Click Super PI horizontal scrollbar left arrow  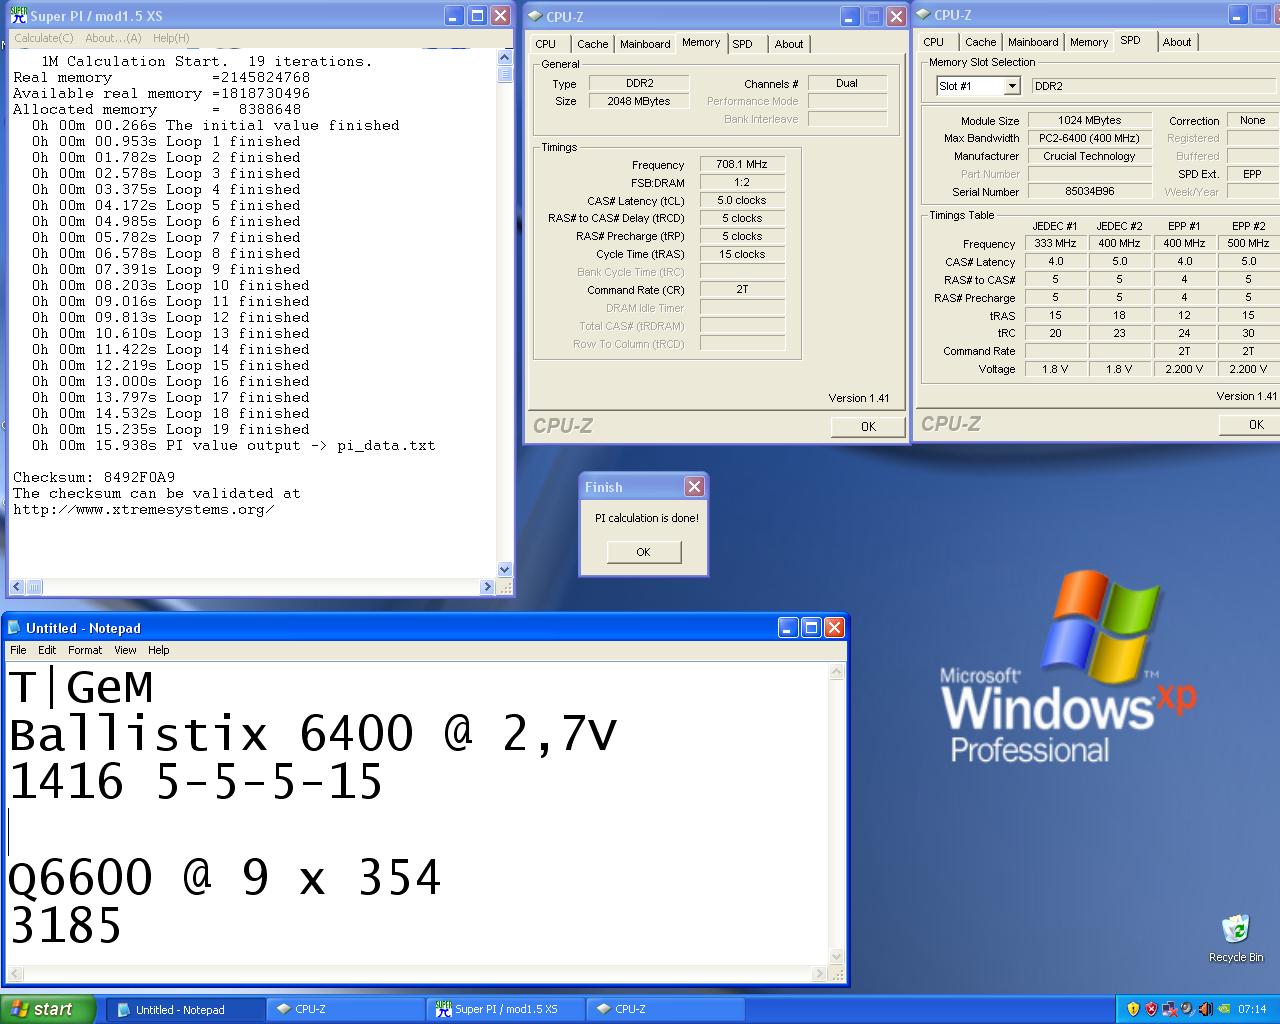[x=17, y=587]
